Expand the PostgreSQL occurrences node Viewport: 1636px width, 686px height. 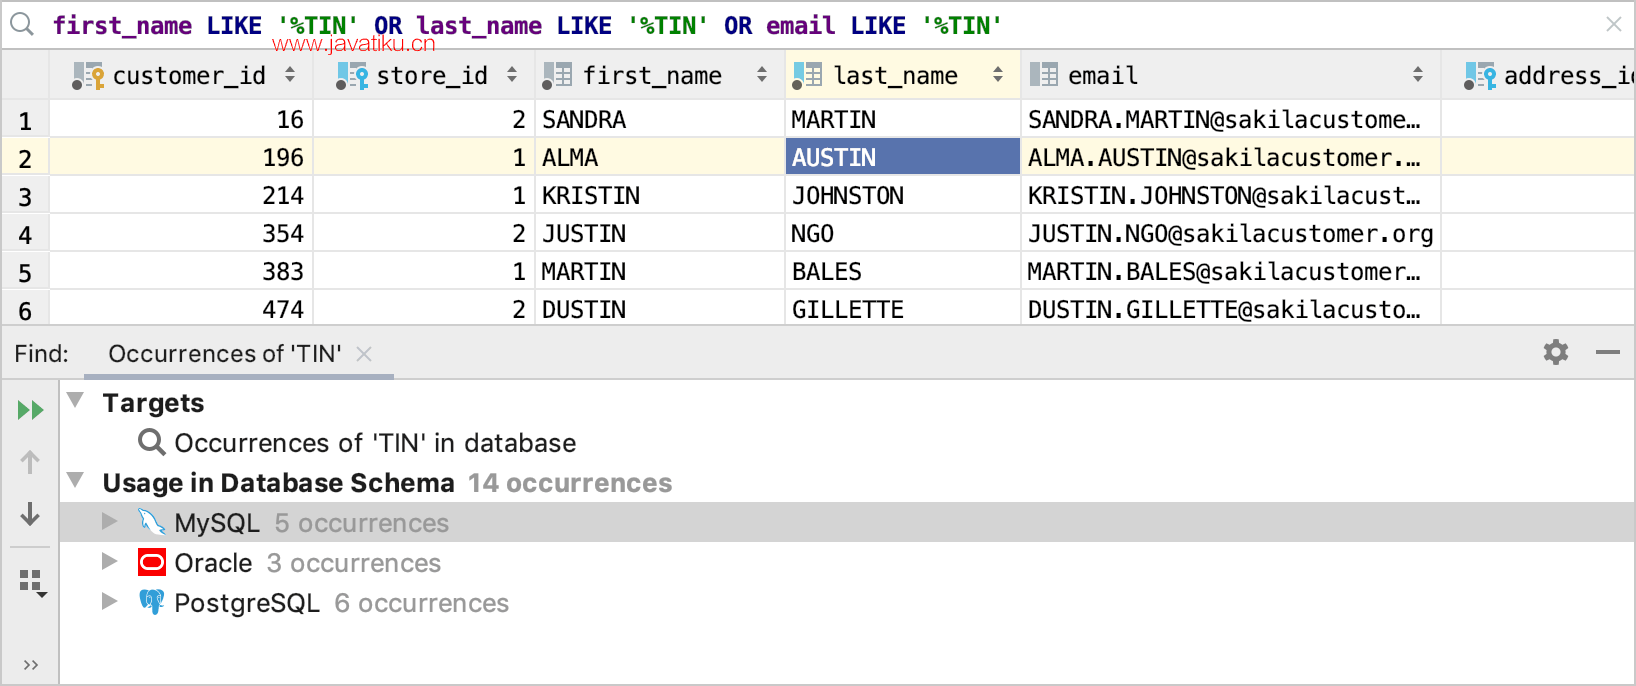tap(110, 601)
